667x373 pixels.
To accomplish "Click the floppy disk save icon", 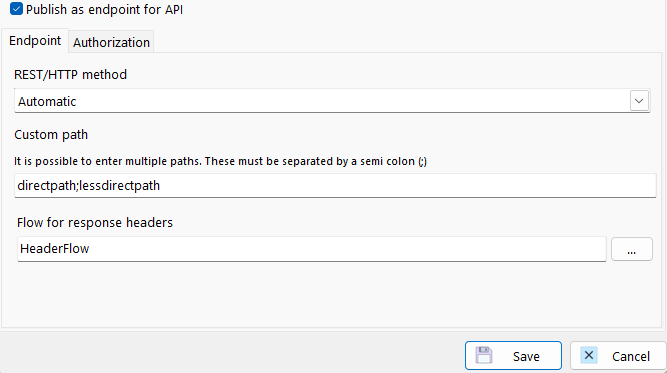I will click(484, 355).
